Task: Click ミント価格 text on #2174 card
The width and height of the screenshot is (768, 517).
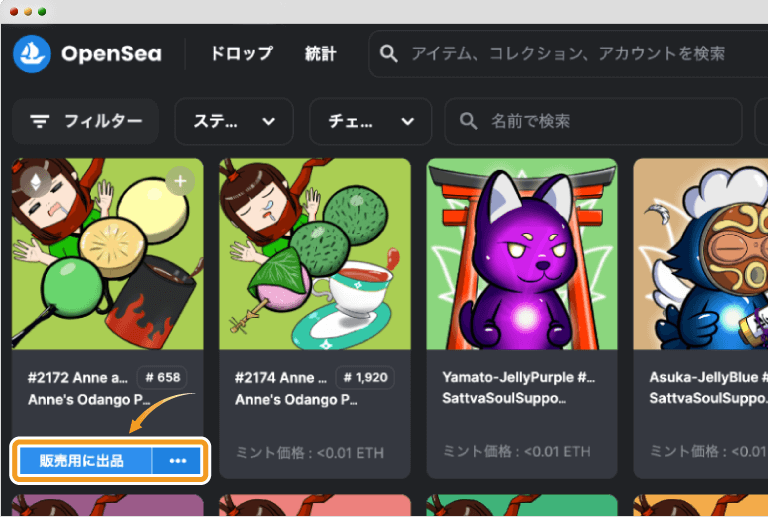Action: pos(310,453)
